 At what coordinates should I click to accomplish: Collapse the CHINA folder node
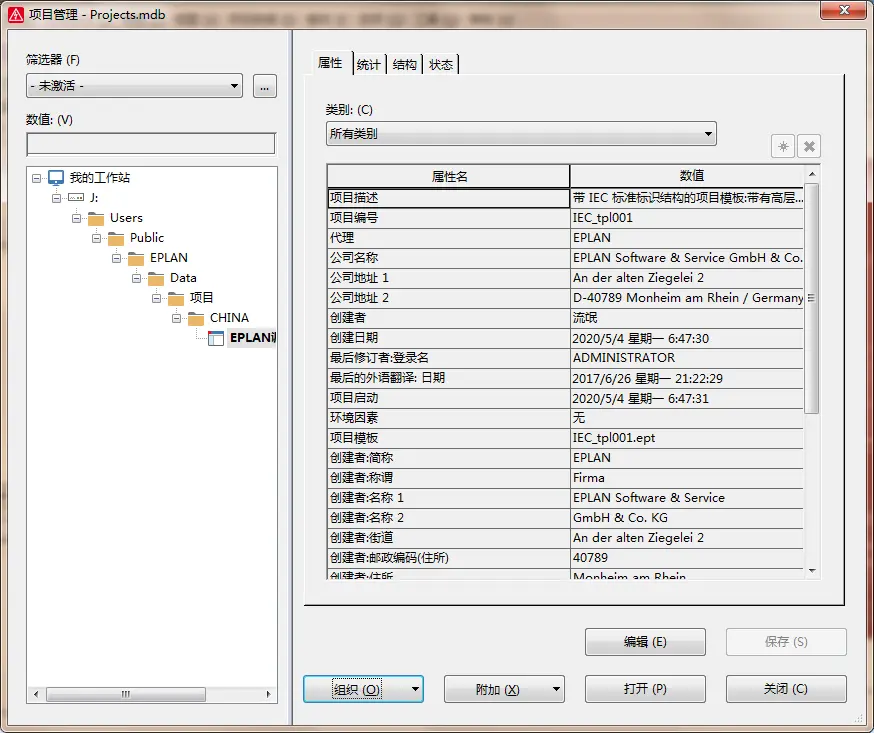click(177, 318)
